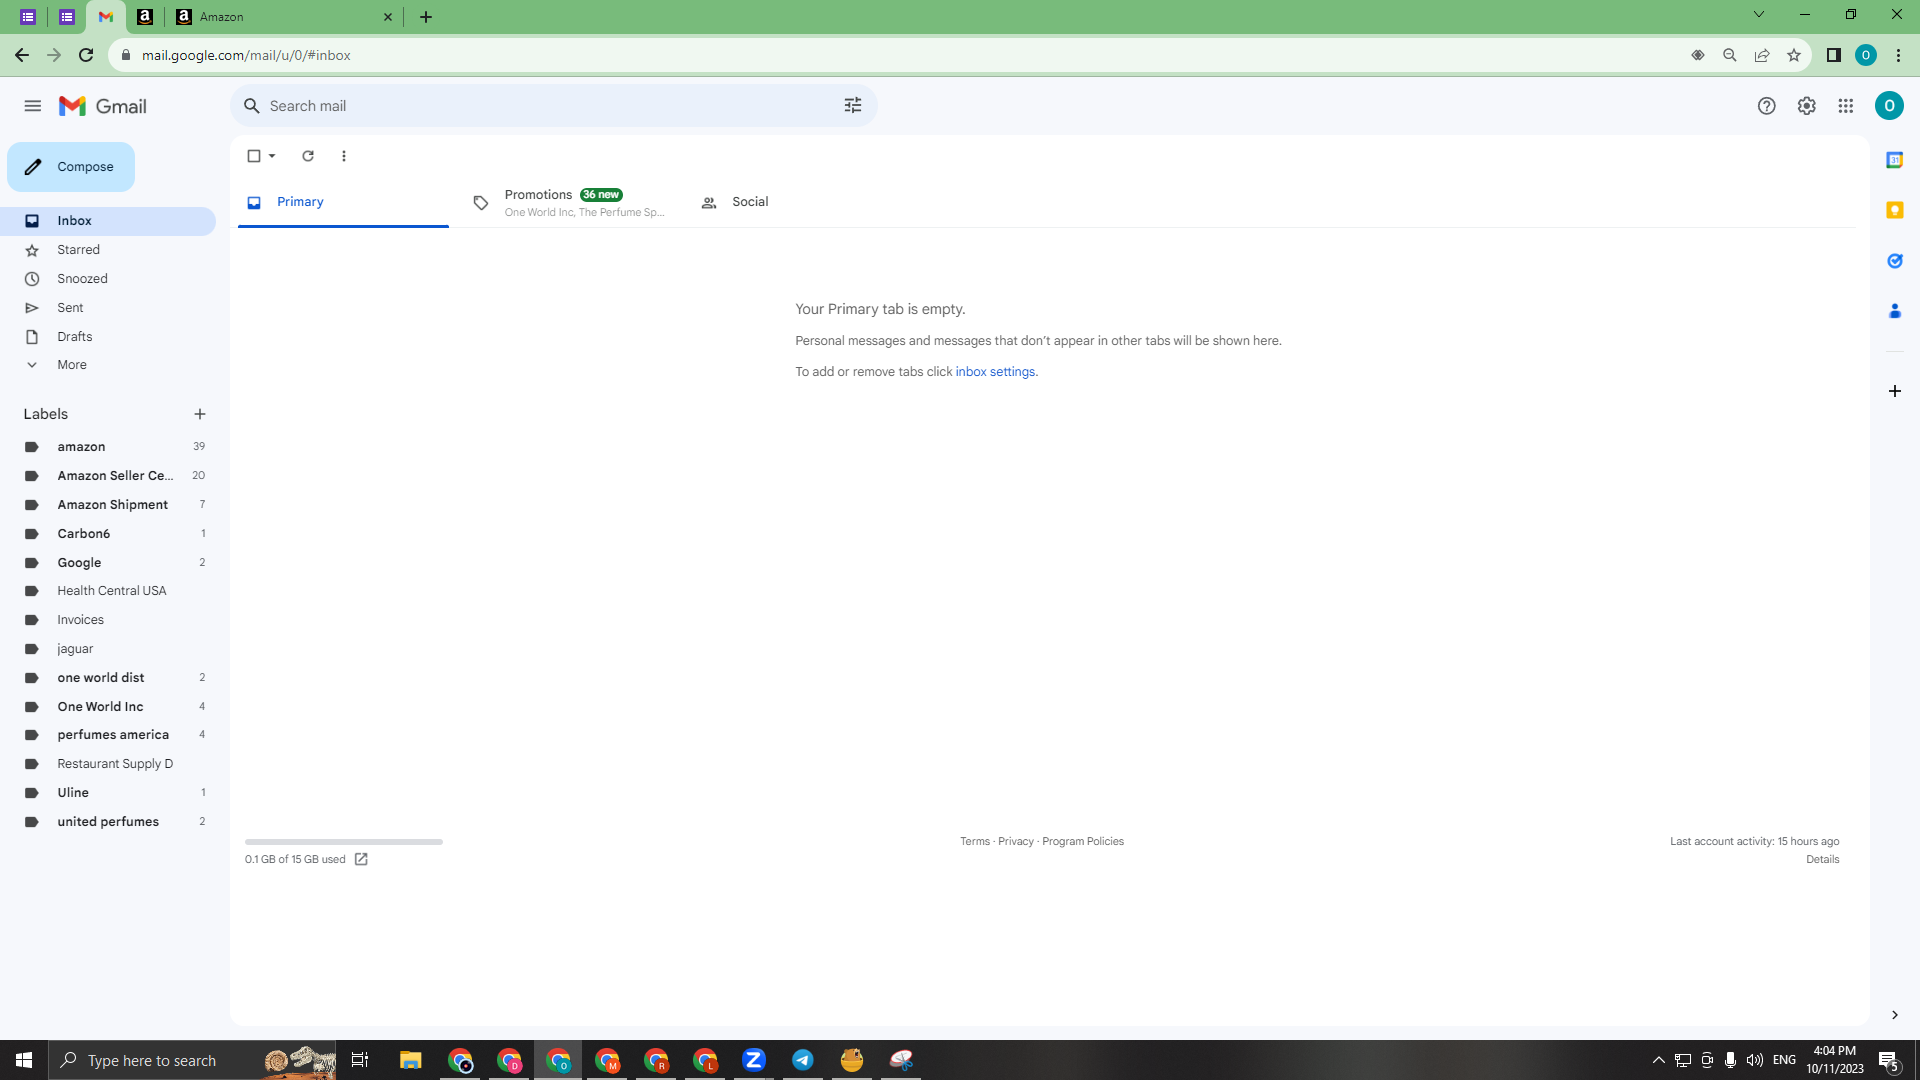Open a new browser tab
The height and width of the screenshot is (1080, 1920).
tap(426, 17)
